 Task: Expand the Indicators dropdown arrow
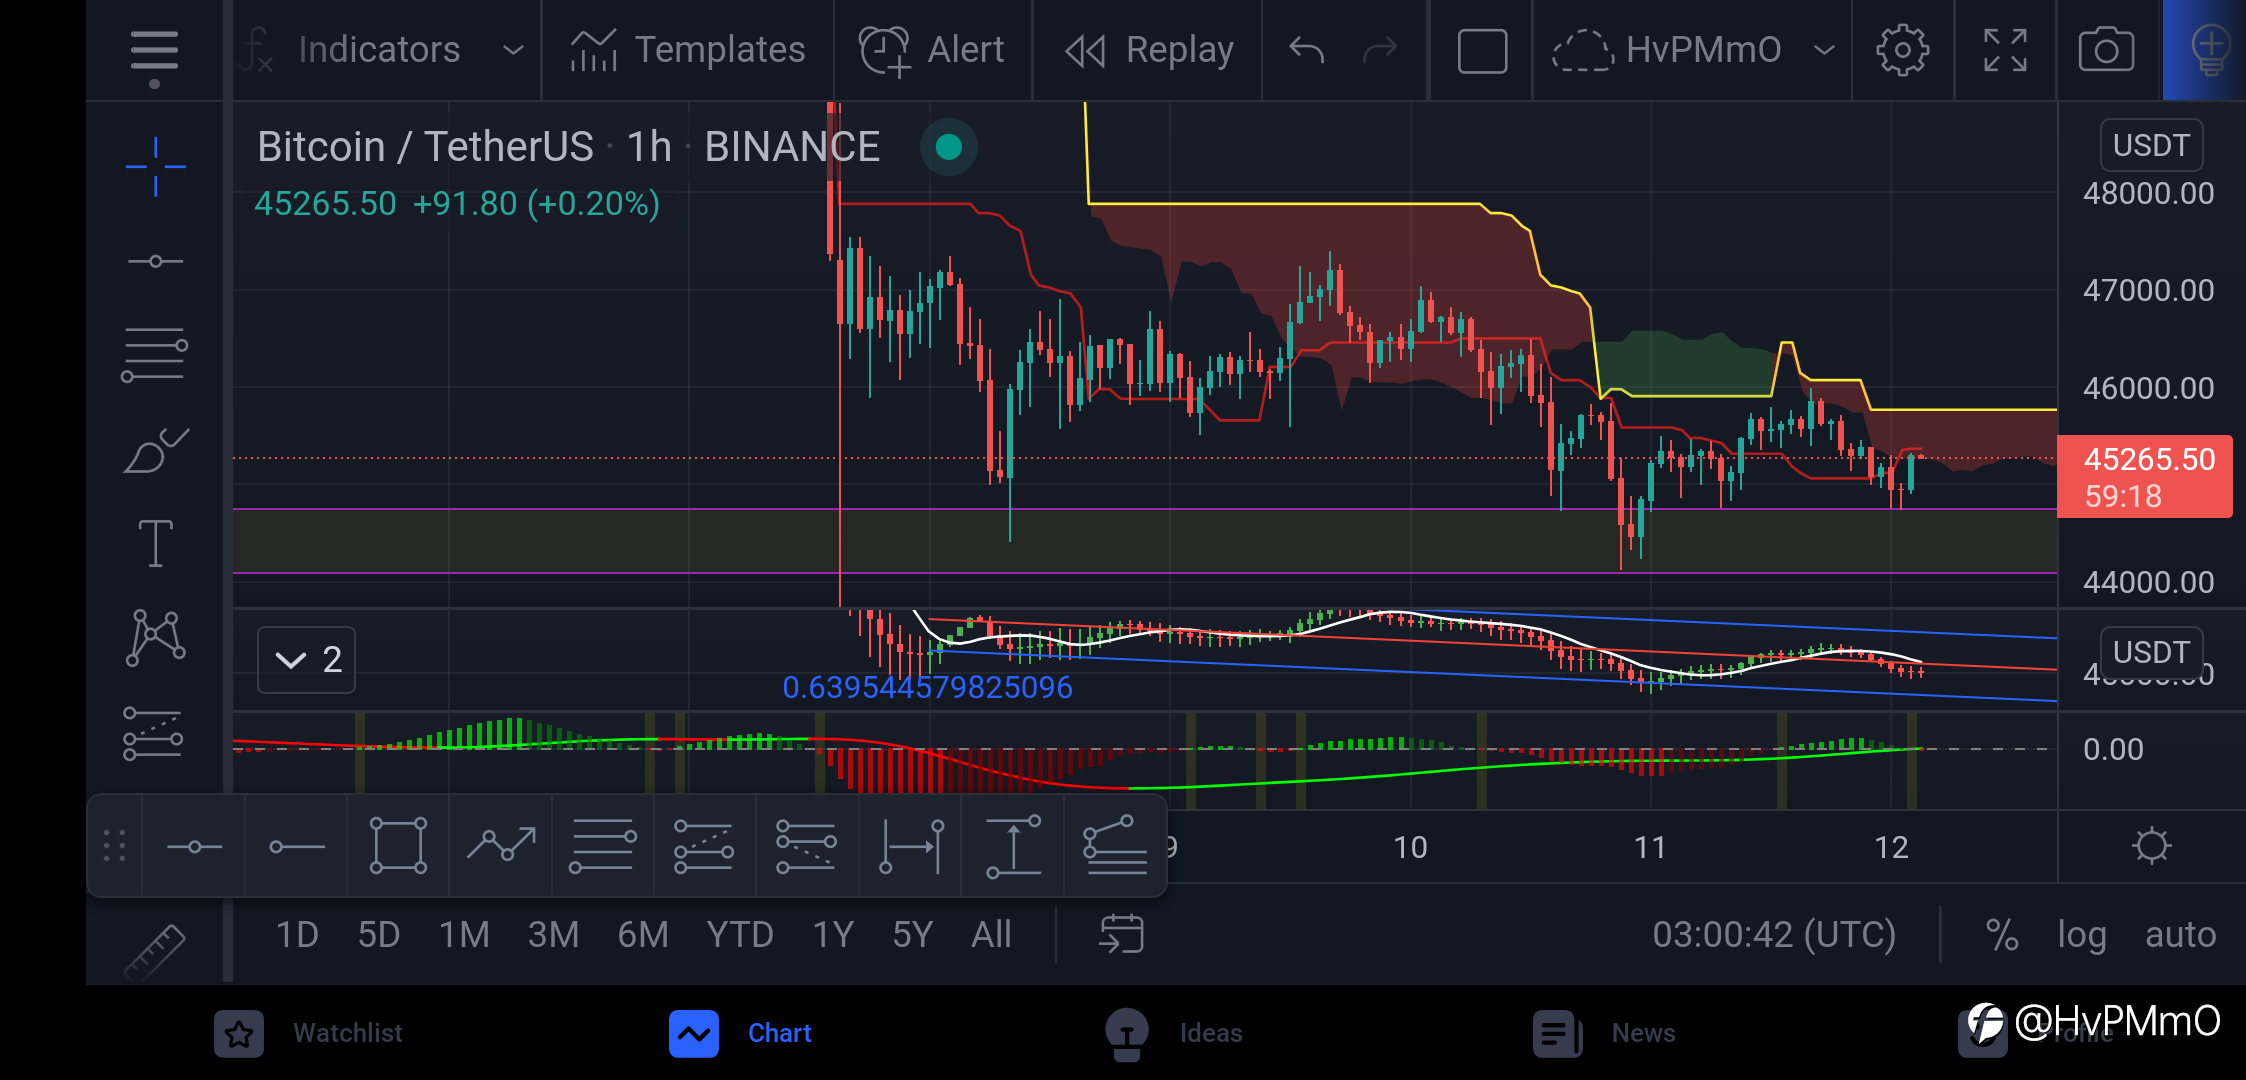tap(513, 50)
